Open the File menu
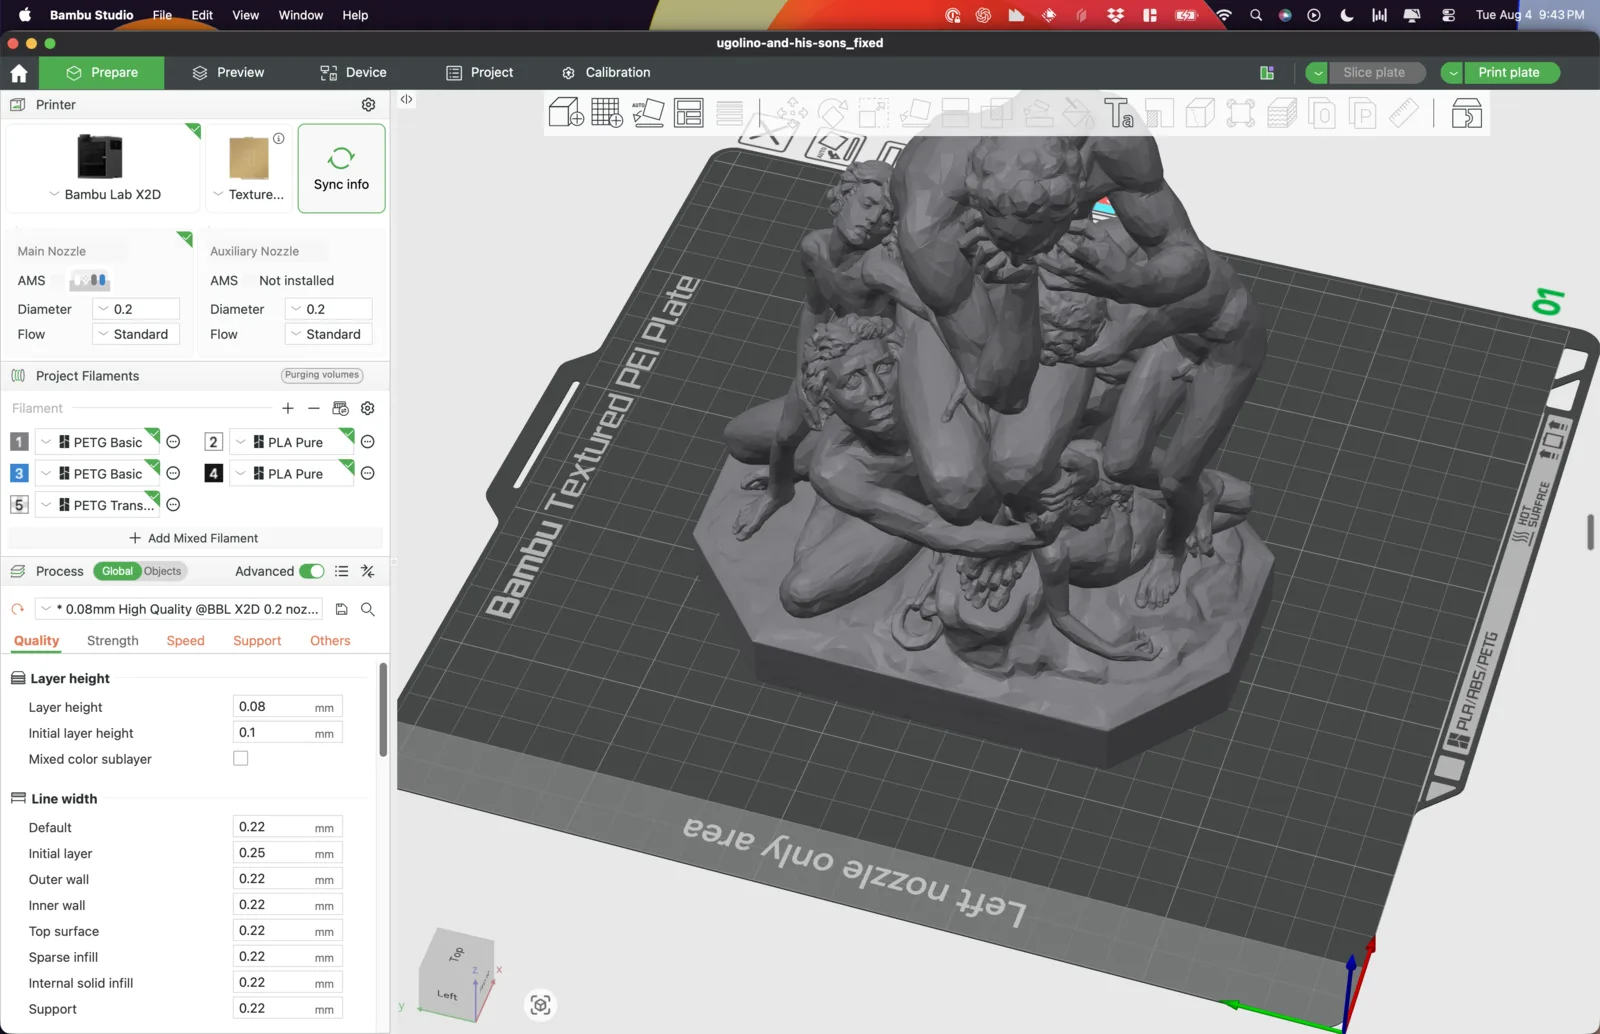 (x=162, y=15)
